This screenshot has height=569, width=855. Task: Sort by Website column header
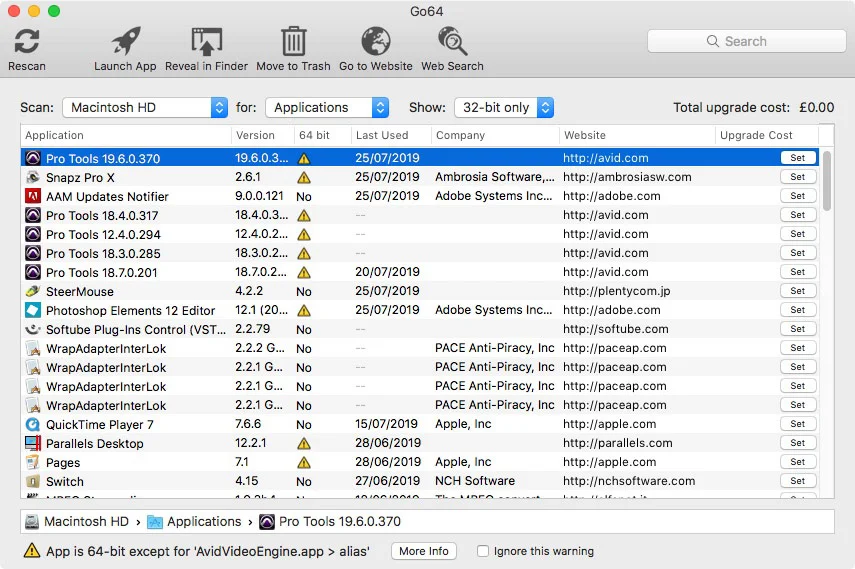[x=637, y=135]
